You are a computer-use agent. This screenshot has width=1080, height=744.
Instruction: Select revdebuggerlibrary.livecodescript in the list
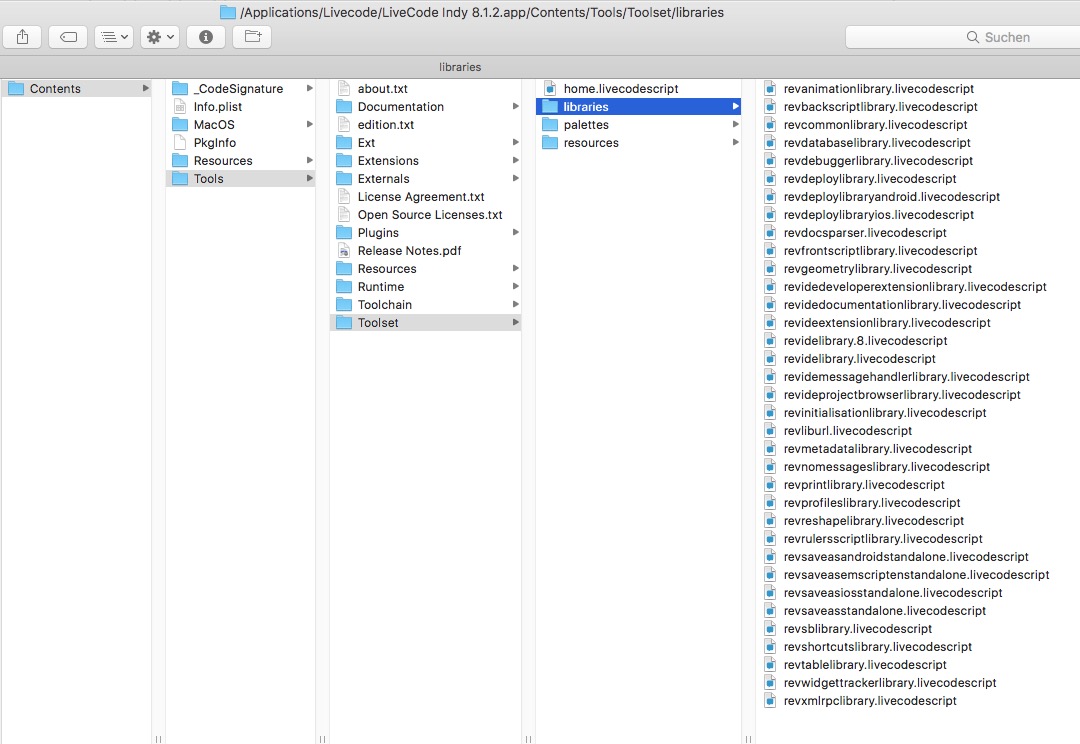point(877,161)
